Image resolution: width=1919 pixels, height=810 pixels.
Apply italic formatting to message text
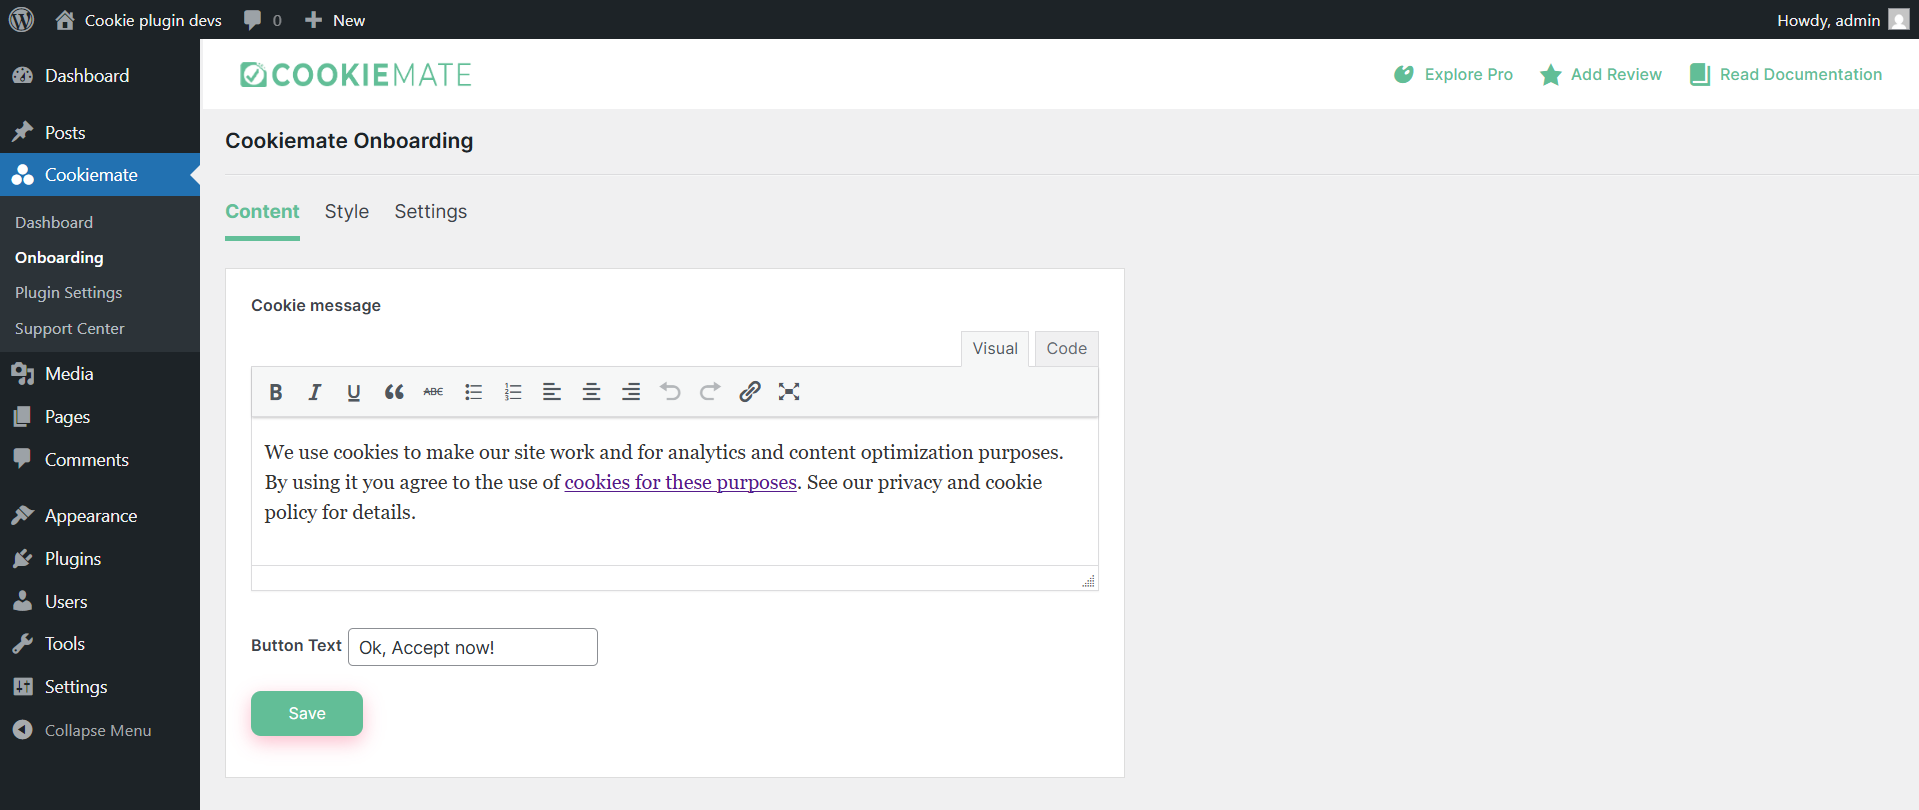[315, 392]
